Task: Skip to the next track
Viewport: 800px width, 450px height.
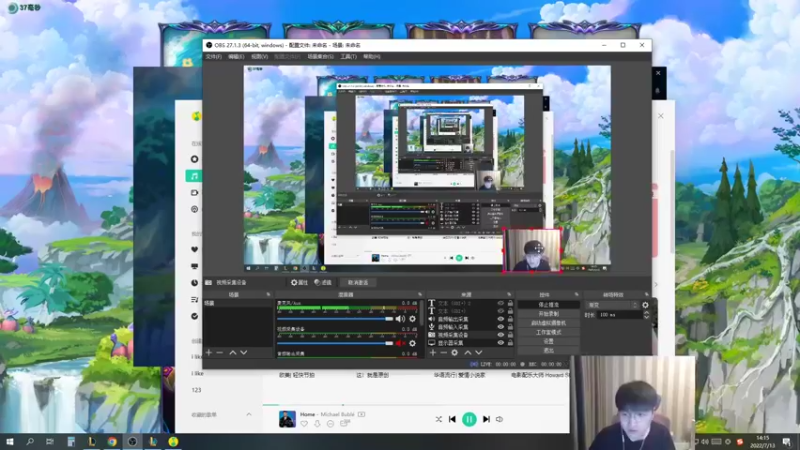Action: click(486, 419)
